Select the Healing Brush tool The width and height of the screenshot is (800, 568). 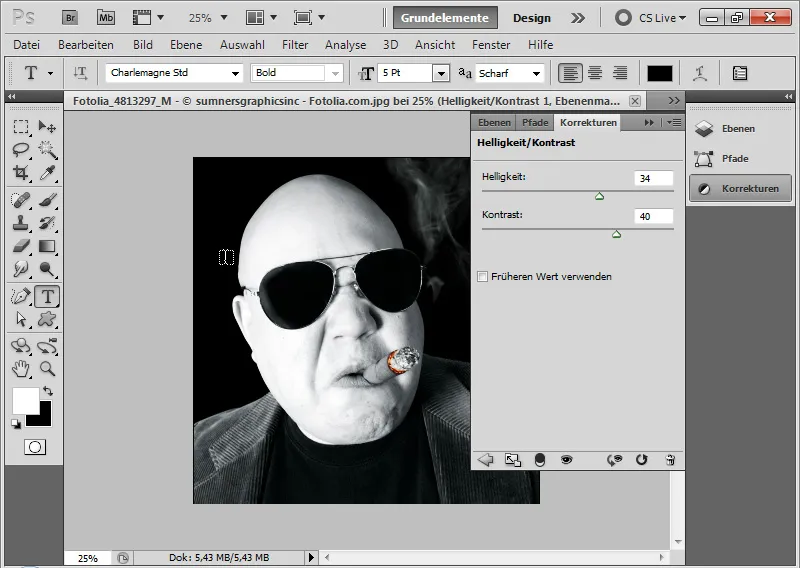pyautogui.click(x=21, y=200)
